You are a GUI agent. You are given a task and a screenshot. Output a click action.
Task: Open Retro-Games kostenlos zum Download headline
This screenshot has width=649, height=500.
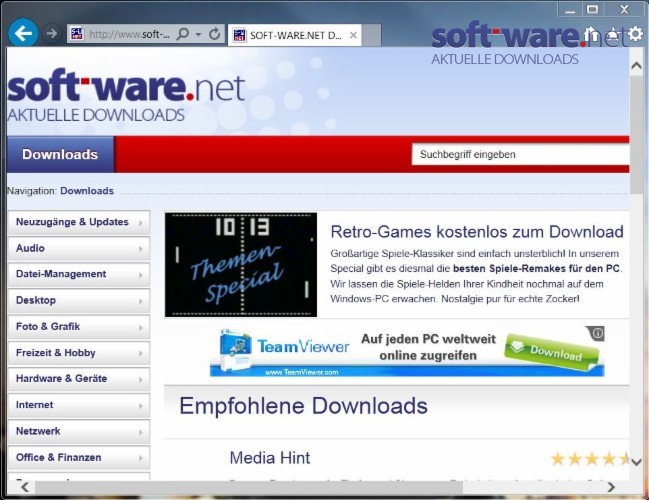point(477,232)
